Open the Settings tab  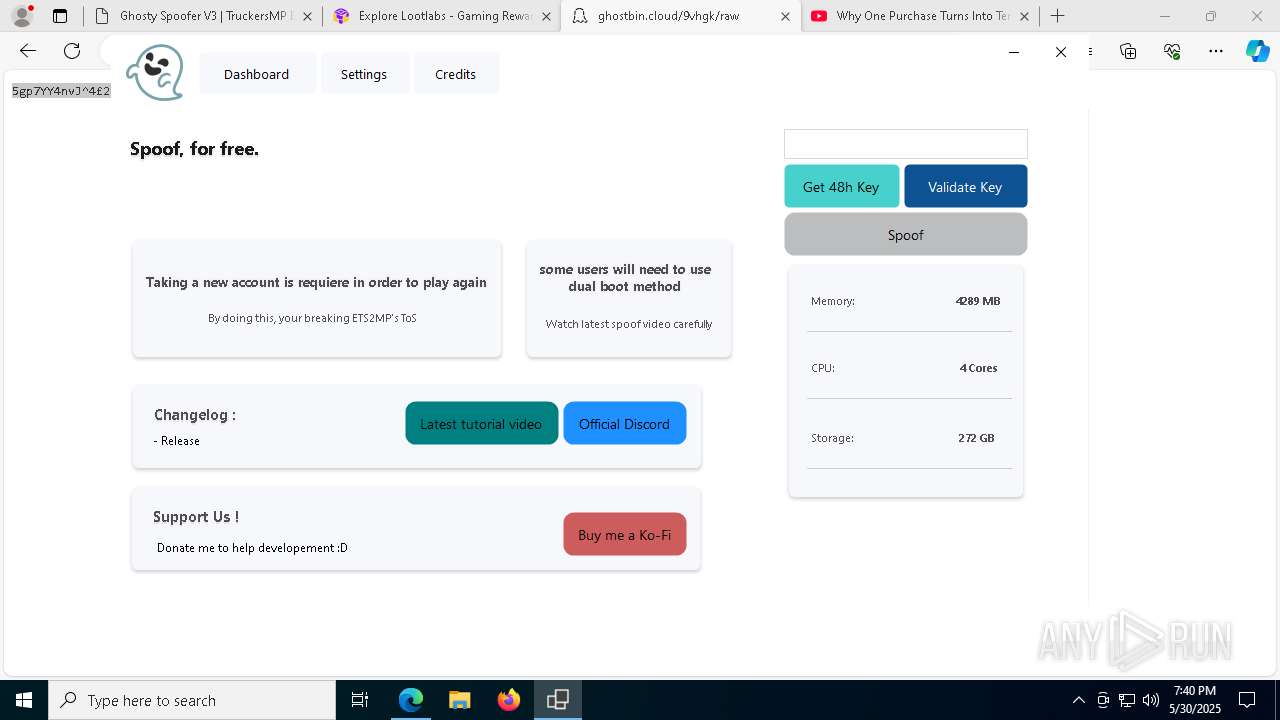pos(364,74)
